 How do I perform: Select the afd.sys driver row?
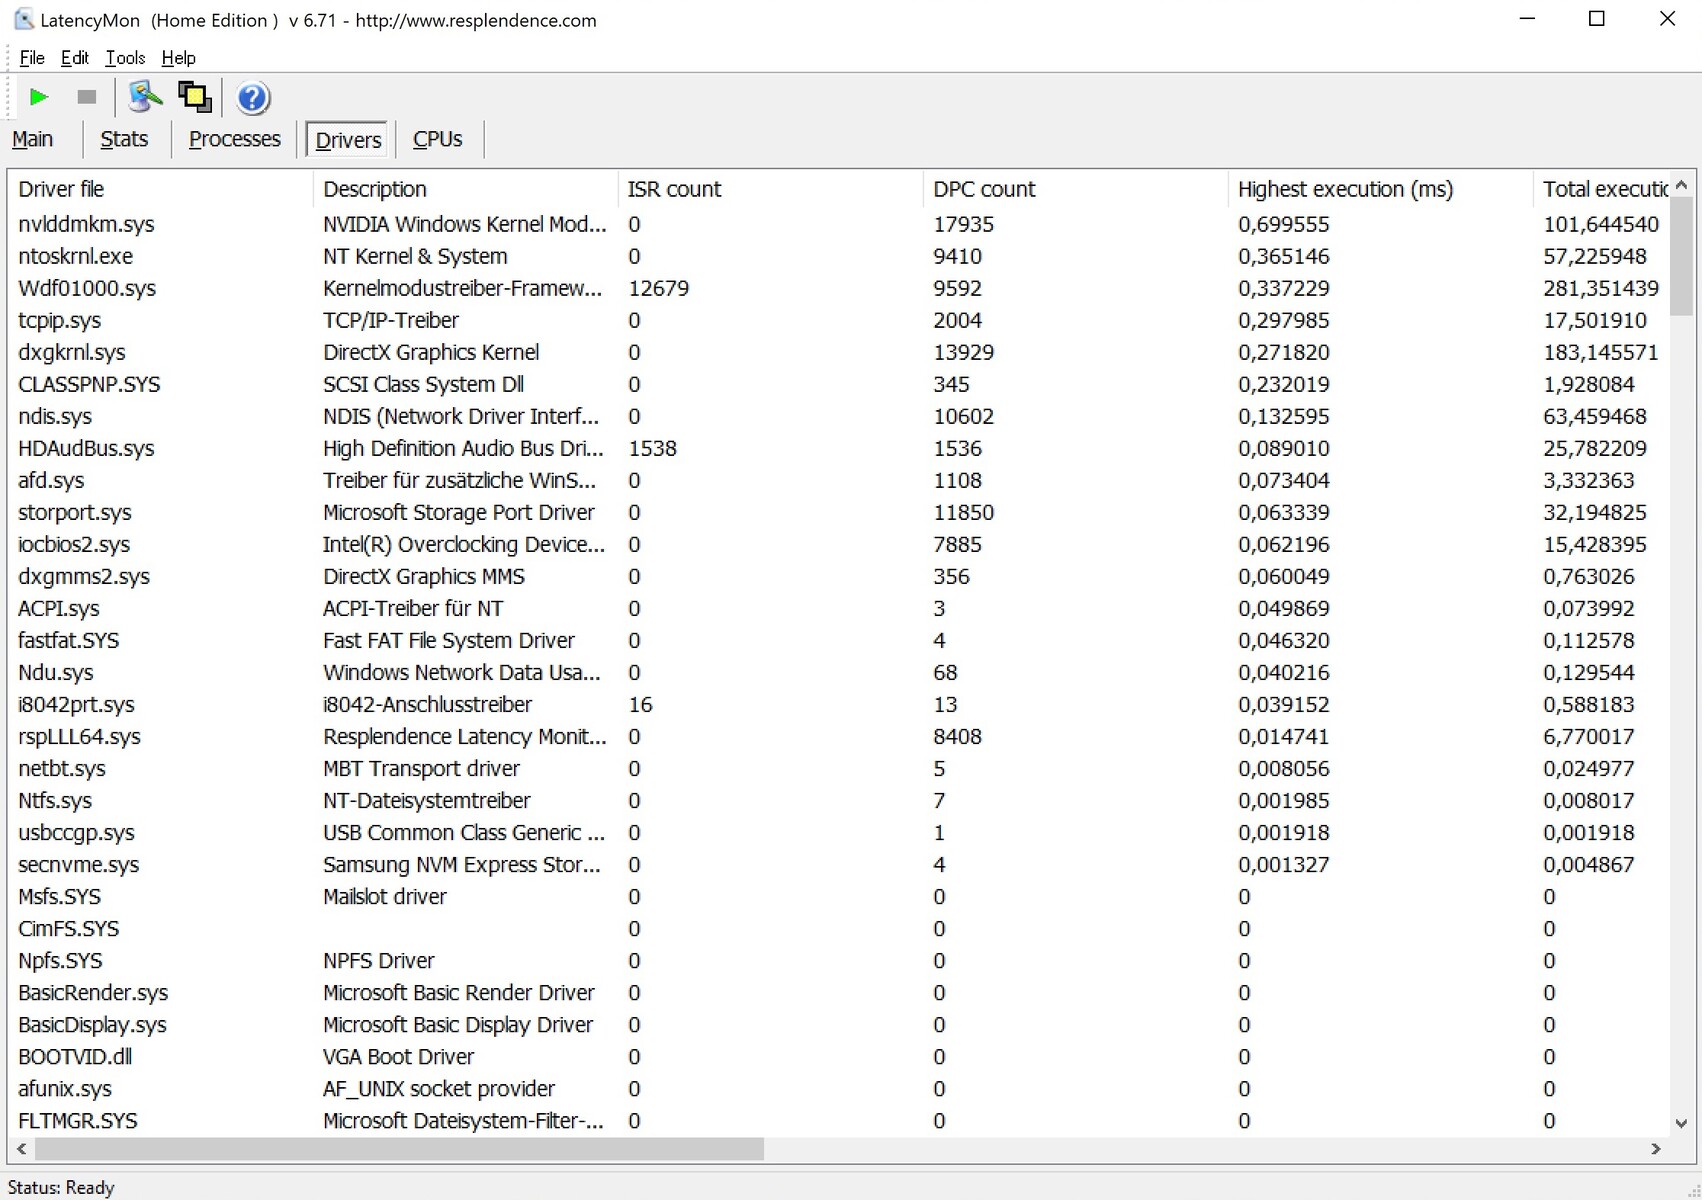(839, 480)
